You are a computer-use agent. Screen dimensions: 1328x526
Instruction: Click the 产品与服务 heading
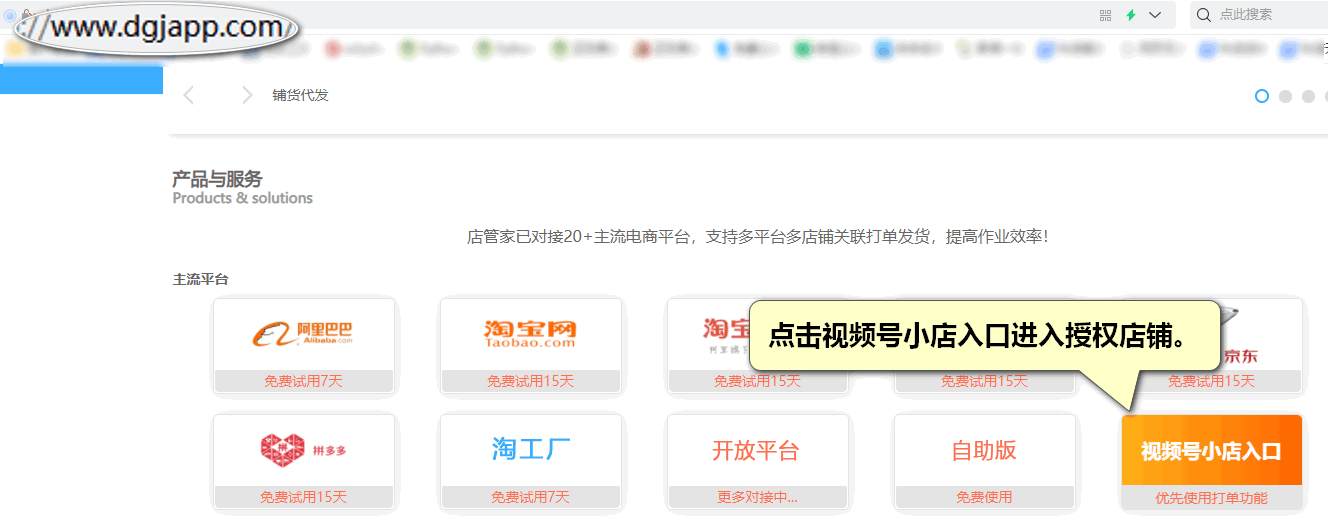click(x=217, y=179)
